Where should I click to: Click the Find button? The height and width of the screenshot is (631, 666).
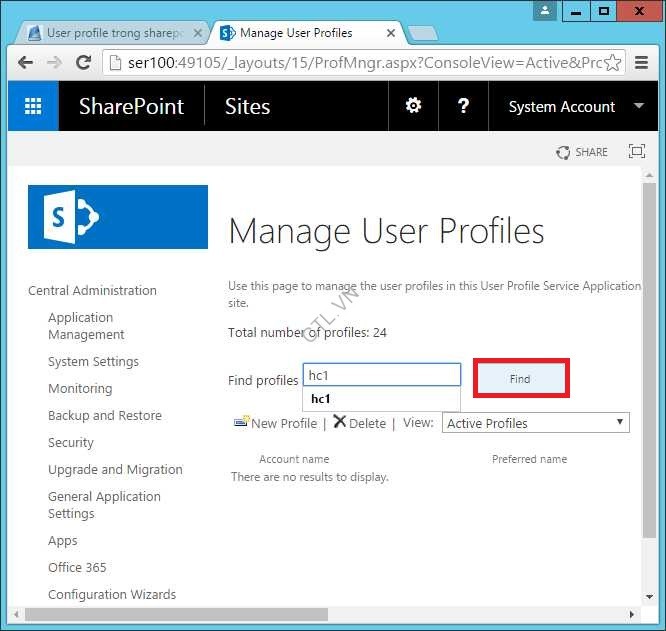click(x=521, y=378)
